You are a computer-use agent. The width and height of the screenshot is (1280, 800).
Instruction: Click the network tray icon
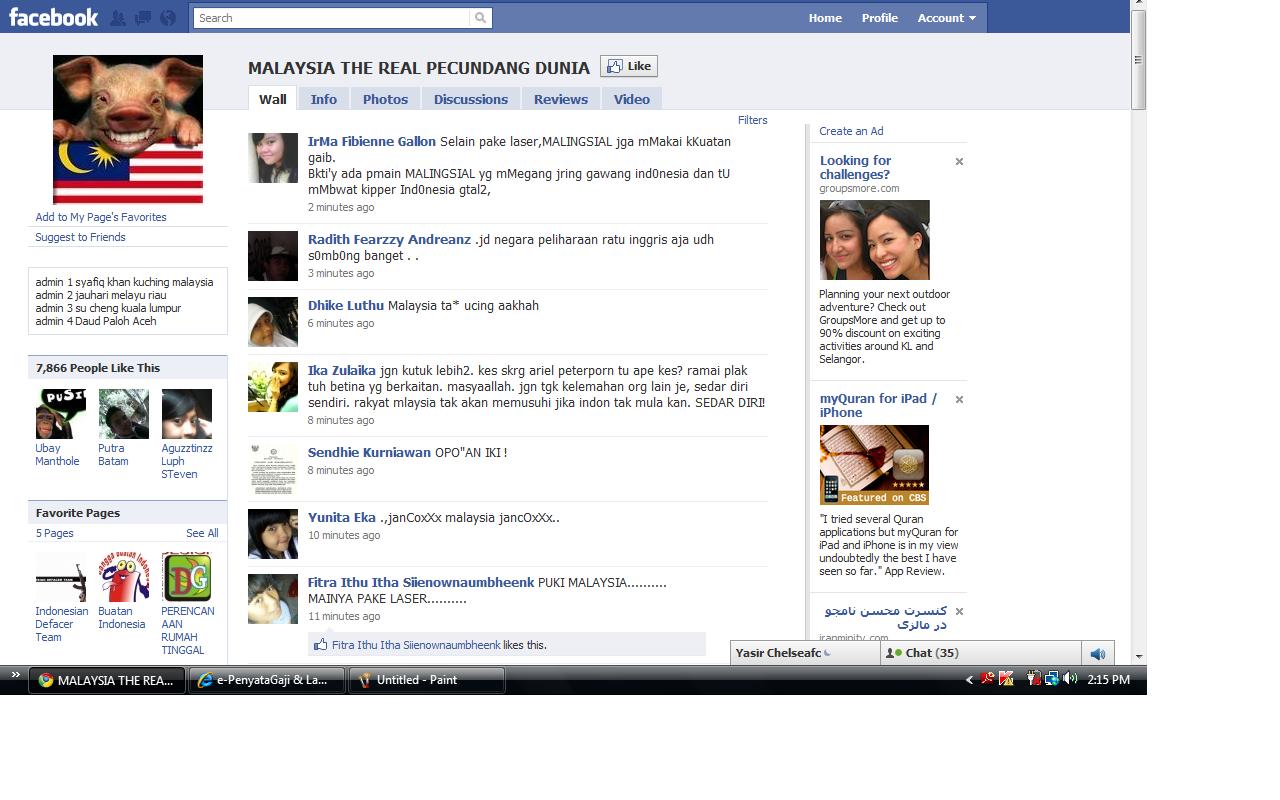(1052, 679)
